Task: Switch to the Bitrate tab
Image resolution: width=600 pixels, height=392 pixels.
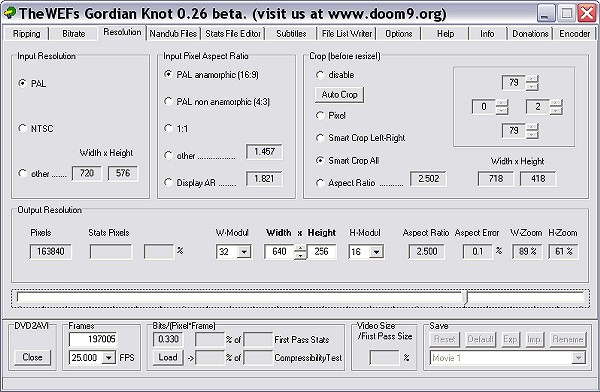Action: 73,34
